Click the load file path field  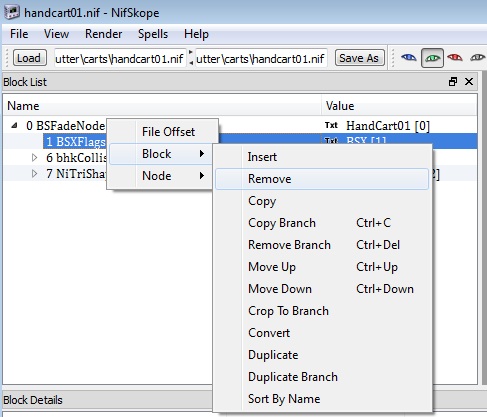click(x=120, y=59)
